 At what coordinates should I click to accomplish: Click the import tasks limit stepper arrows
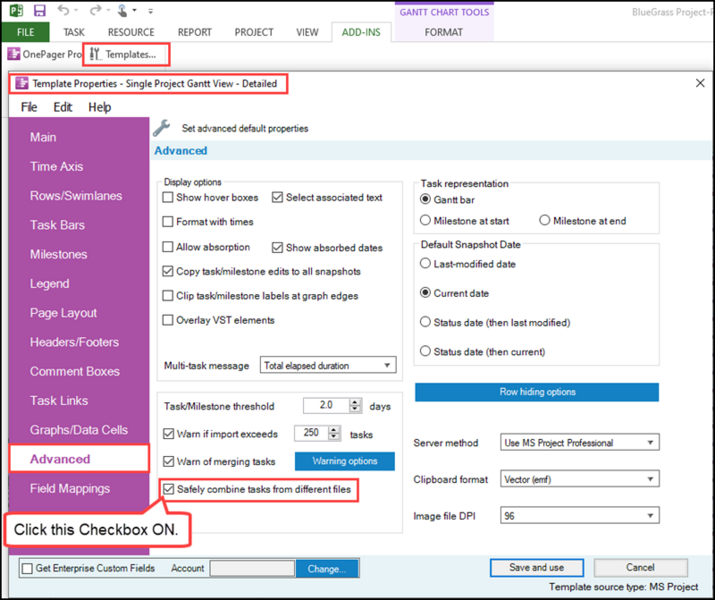pos(334,433)
